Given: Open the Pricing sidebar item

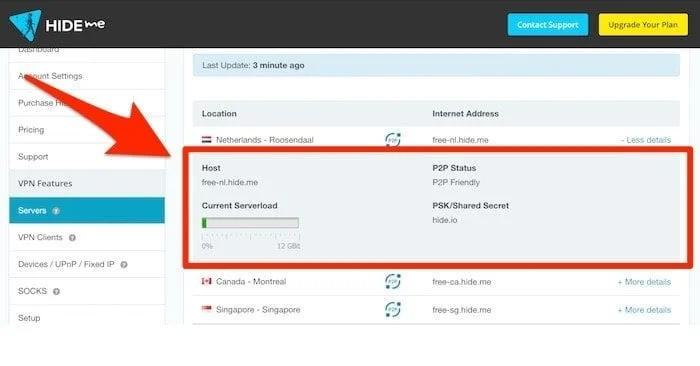Looking at the screenshot, I should coord(87,130).
